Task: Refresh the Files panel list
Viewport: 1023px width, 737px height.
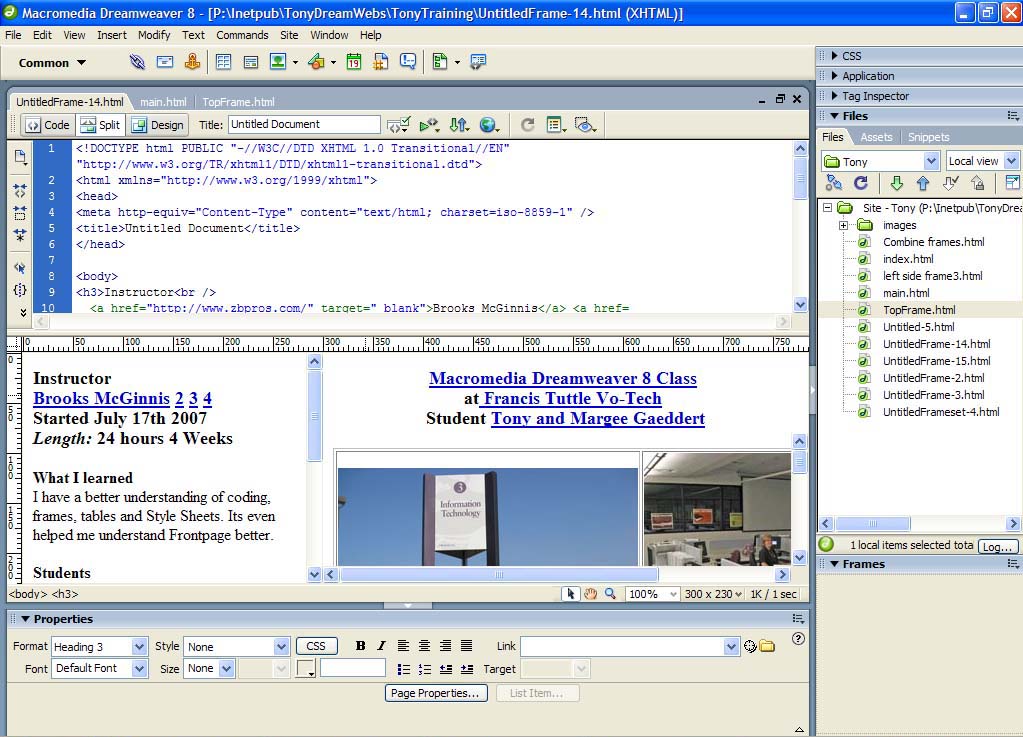Action: 861,183
